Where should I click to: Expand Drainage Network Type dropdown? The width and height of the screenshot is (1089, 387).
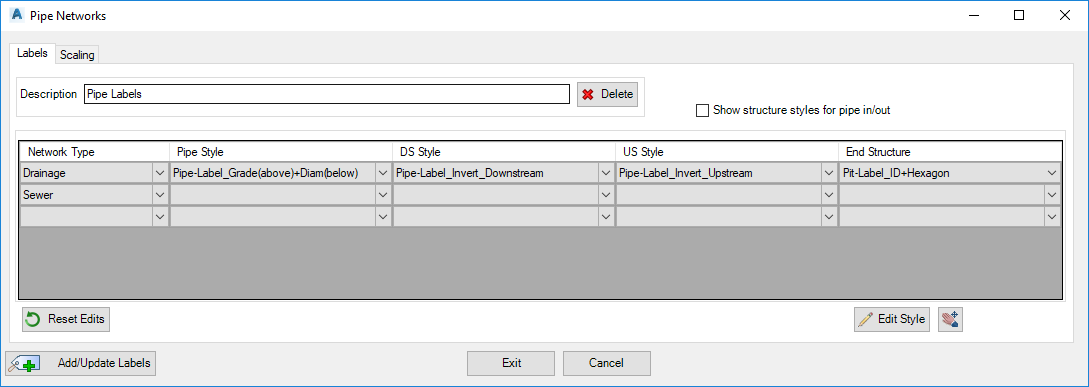tap(160, 173)
